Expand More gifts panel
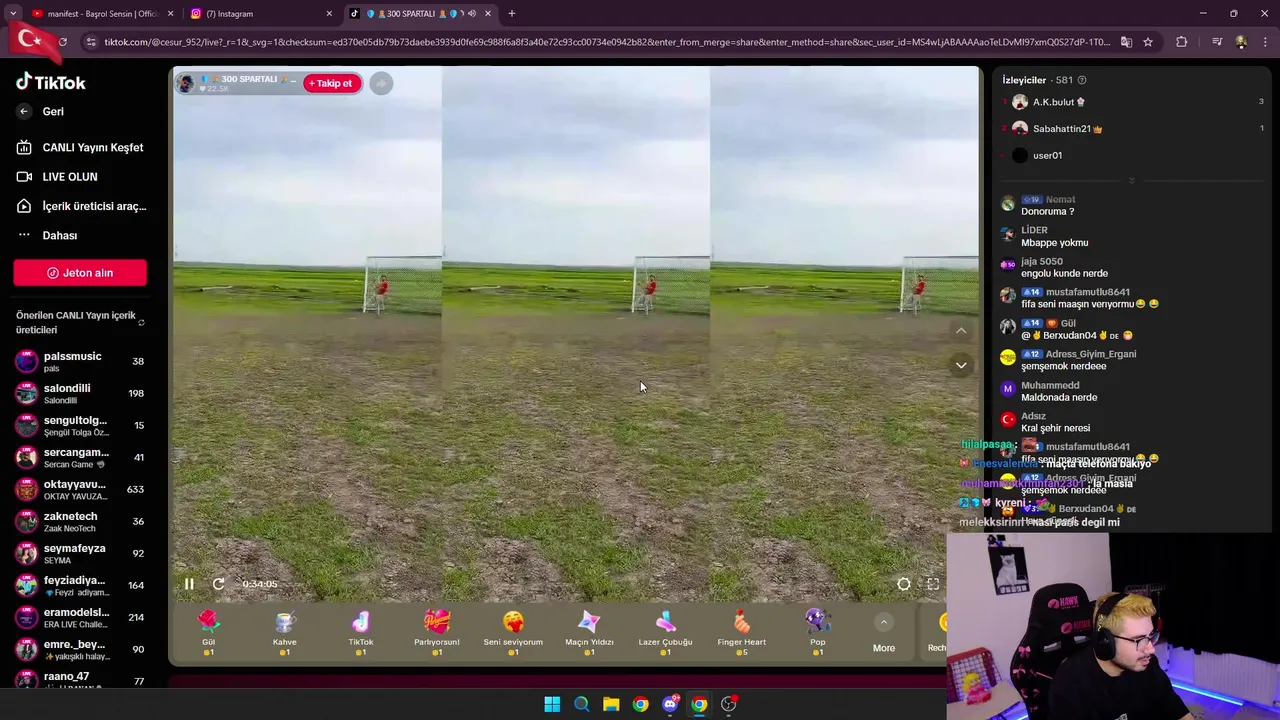The width and height of the screenshot is (1280, 720). tap(884, 634)
